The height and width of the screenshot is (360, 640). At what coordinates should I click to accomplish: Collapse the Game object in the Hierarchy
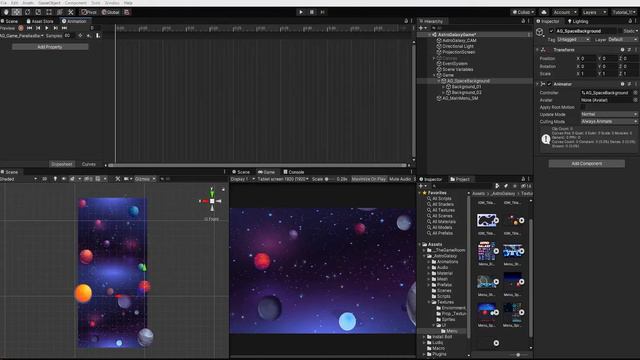pos(434,75)
